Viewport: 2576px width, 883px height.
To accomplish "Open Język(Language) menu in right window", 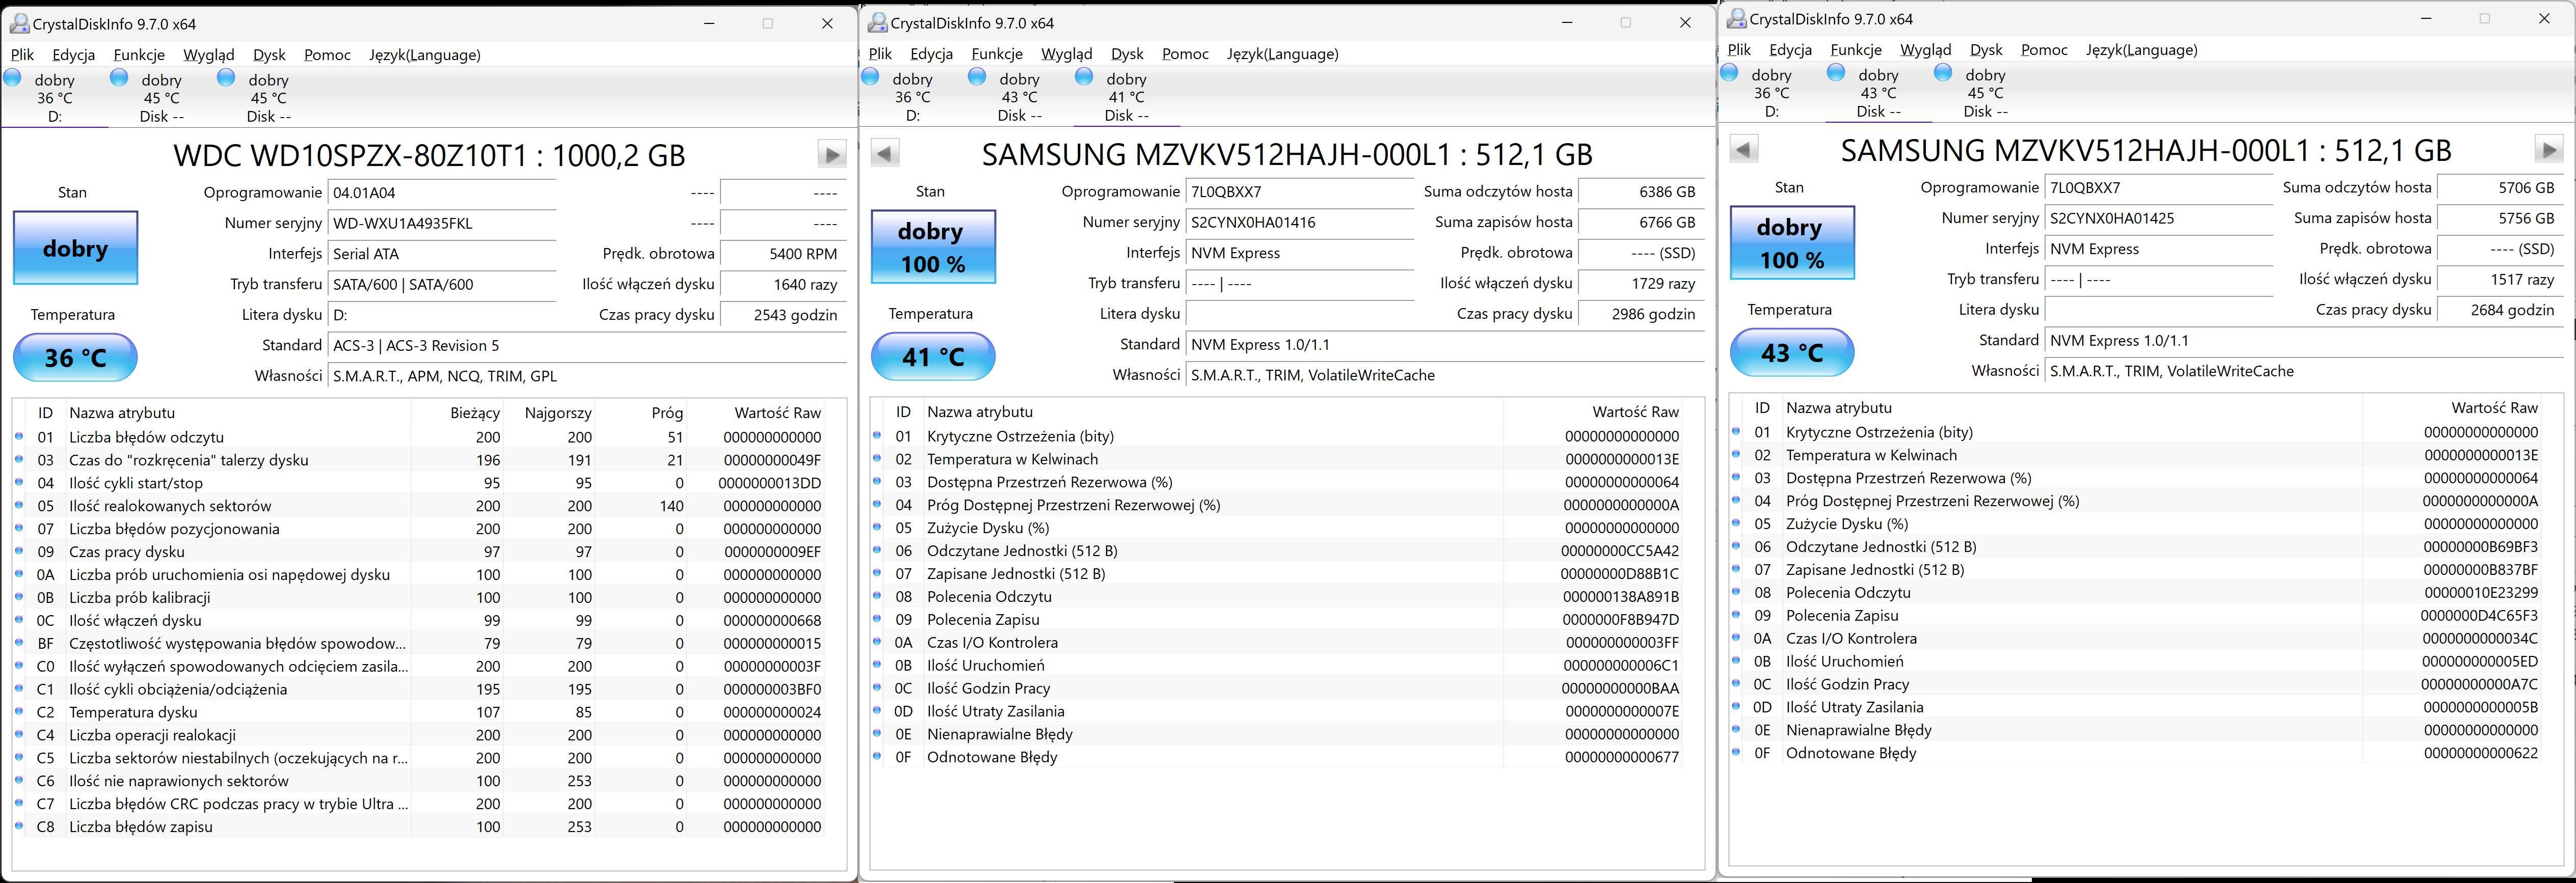I will (x=2142, y=50).
